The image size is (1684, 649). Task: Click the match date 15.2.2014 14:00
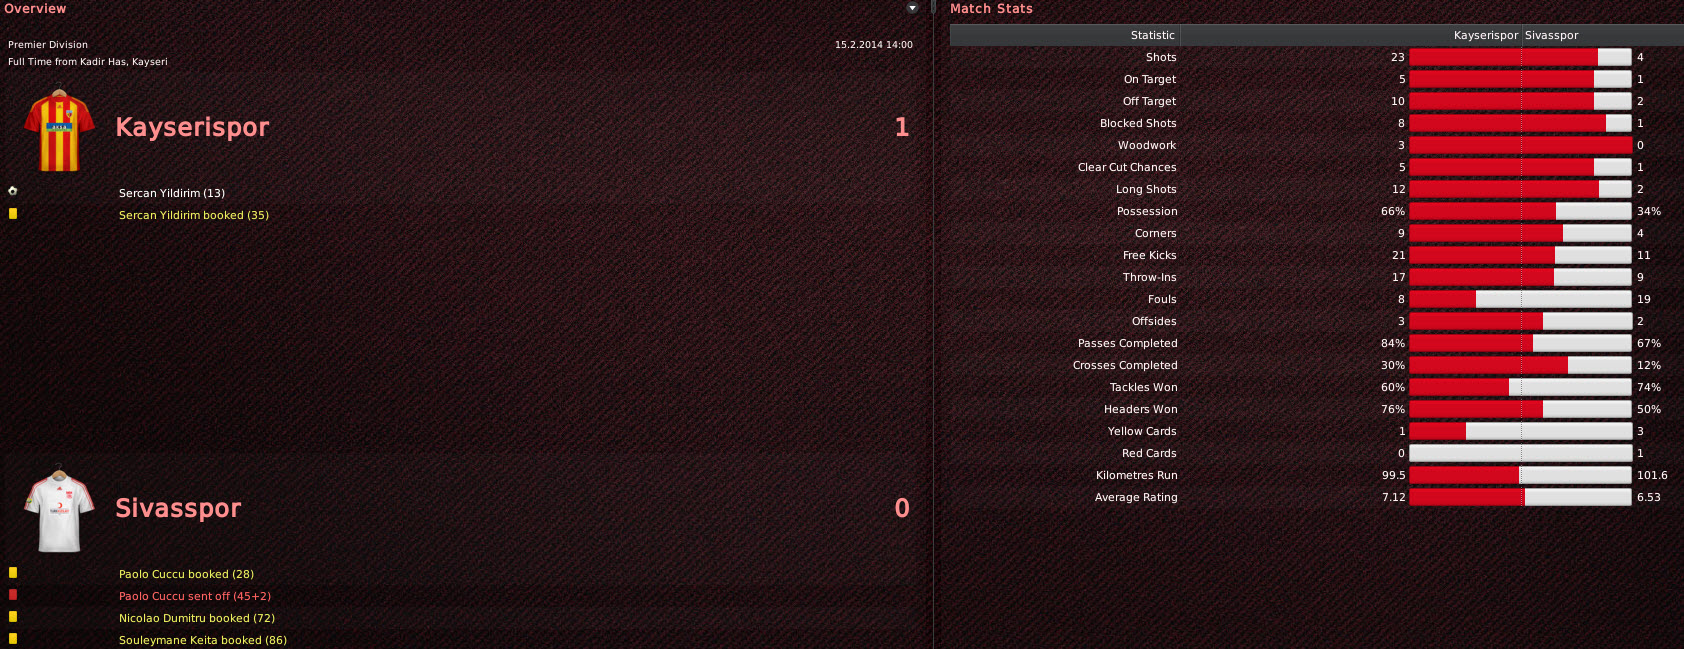click(874, 45)
